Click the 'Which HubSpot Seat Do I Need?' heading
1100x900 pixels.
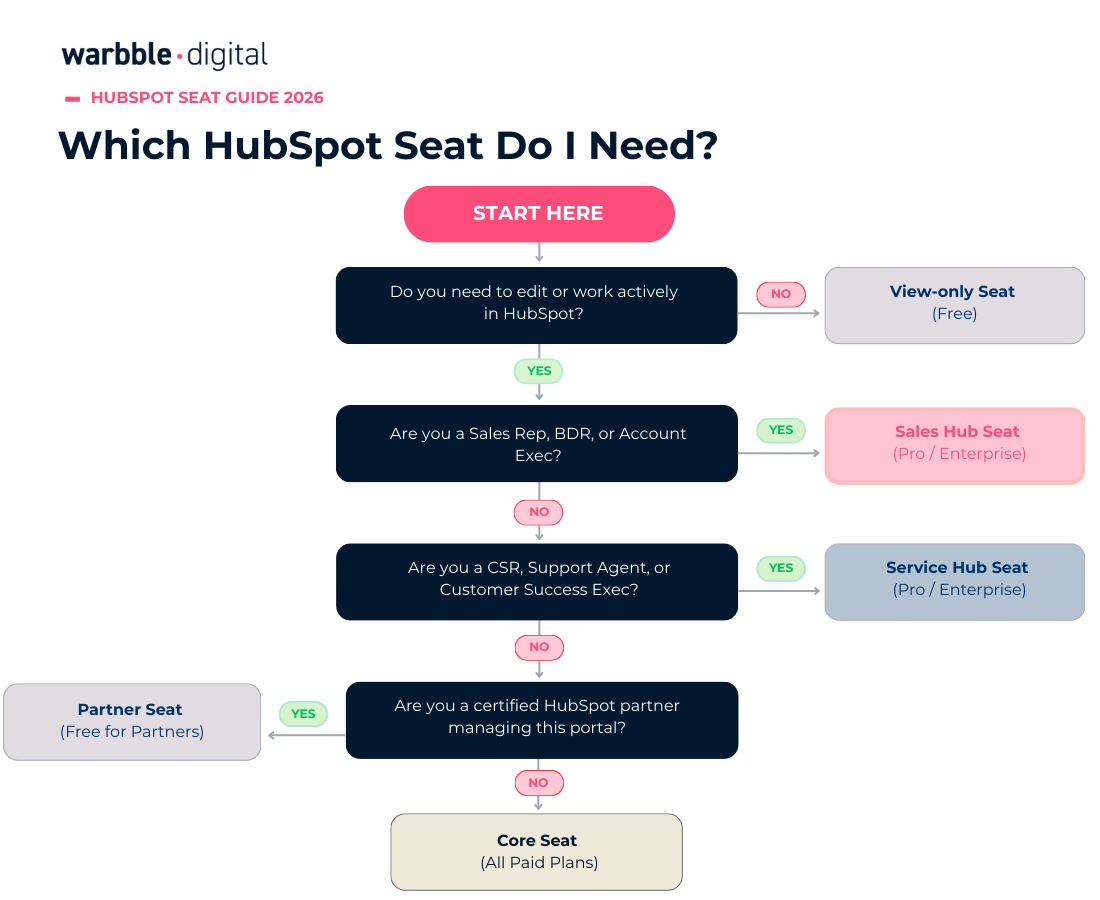click(388, 146)
